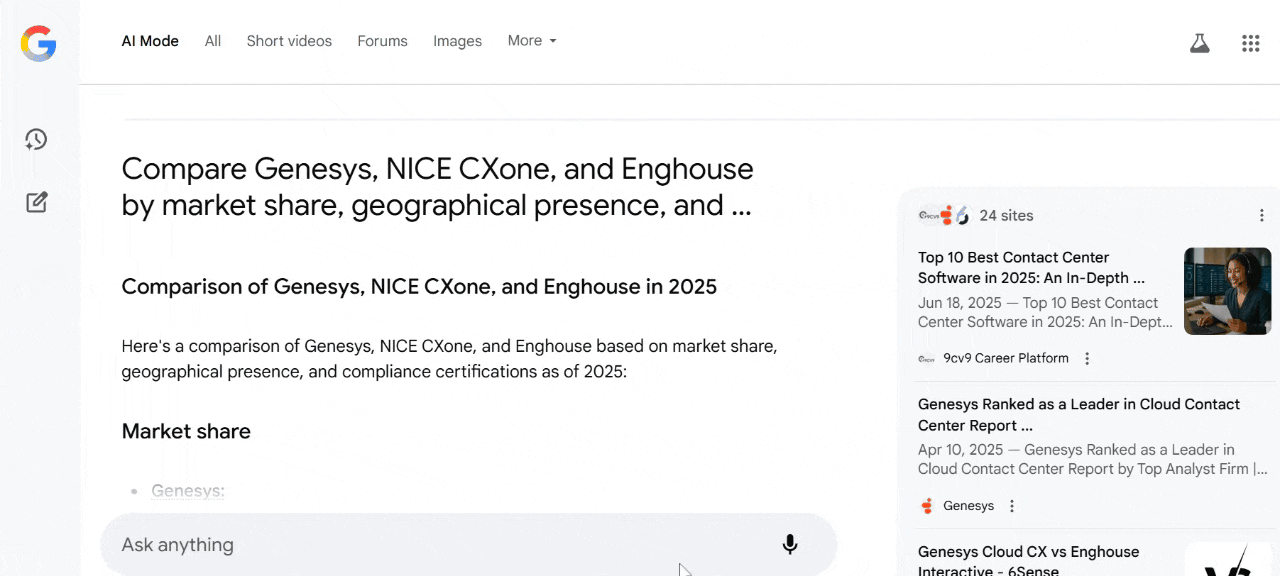
Task: Click the Ask anything input field
Action: tap(468, 545)
